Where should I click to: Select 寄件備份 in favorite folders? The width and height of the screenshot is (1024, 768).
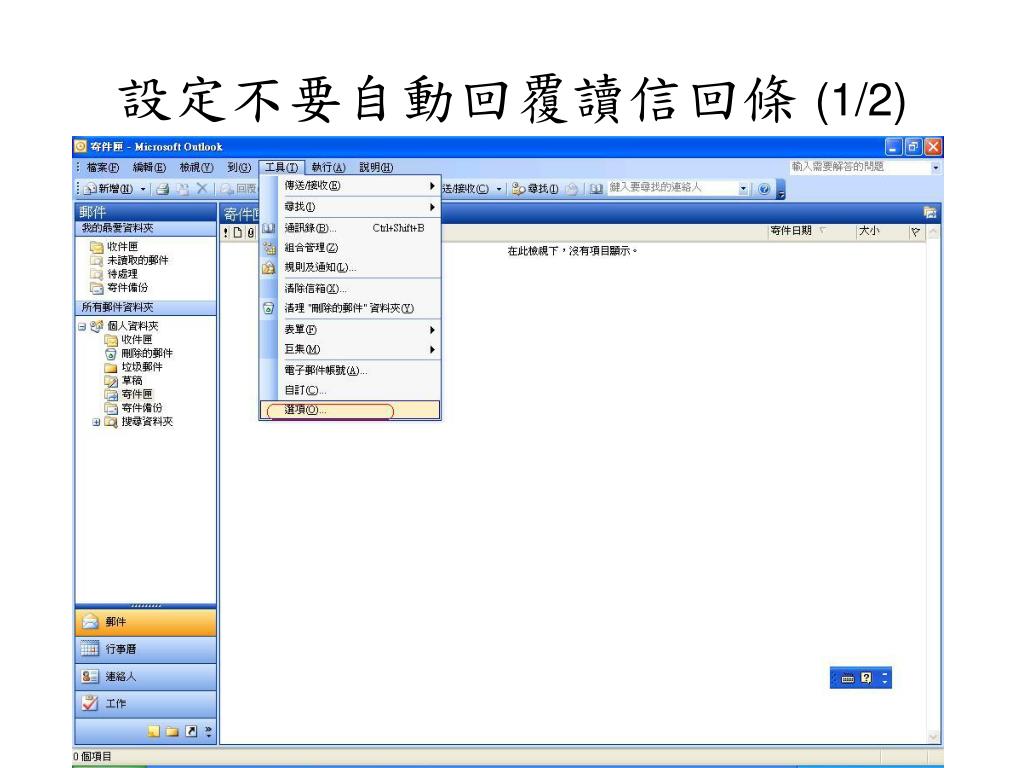(x=120, y=287)
